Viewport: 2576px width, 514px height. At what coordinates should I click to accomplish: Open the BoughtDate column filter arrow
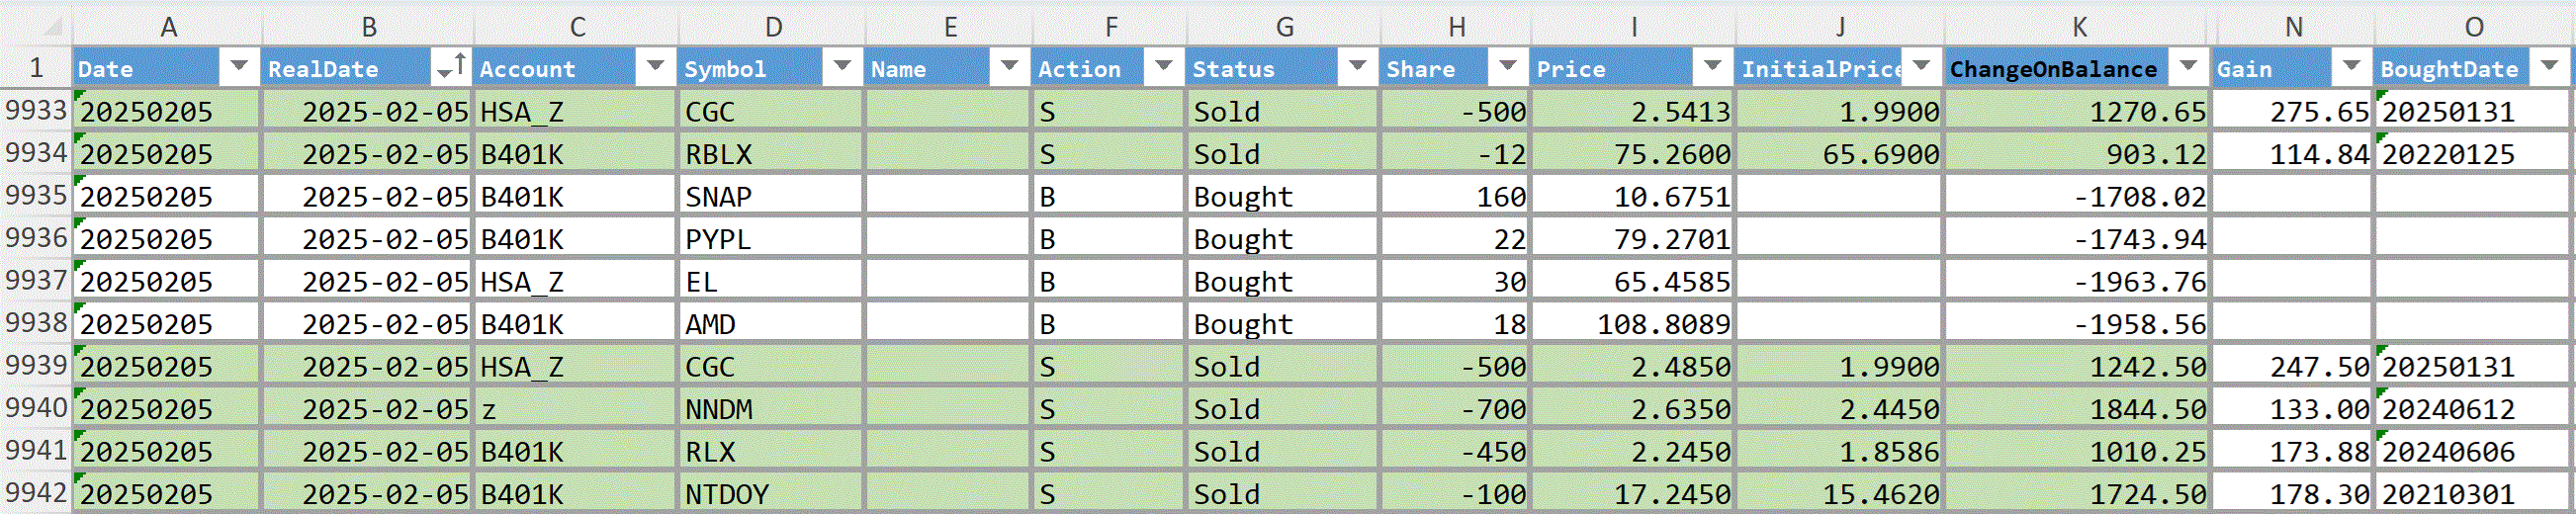(x=2549, y=67)
